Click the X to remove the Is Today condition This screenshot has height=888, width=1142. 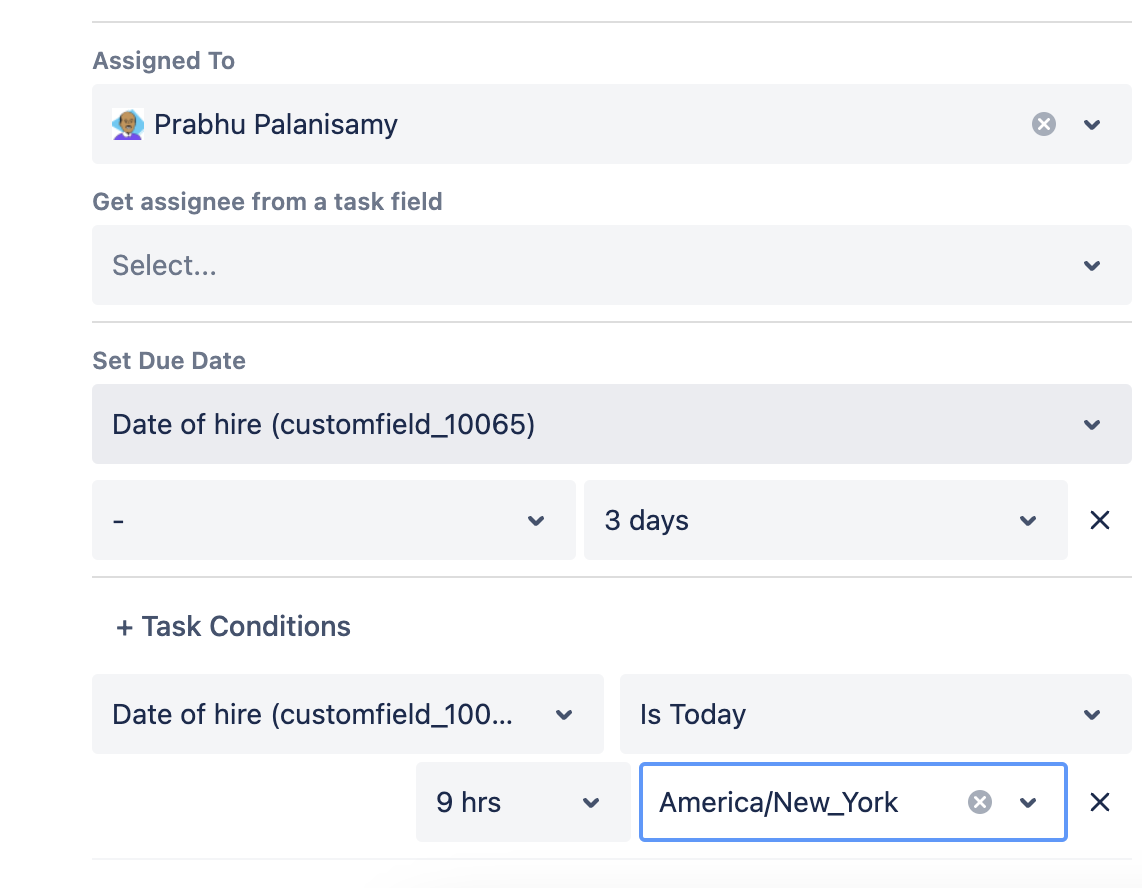coord(1099,801)
